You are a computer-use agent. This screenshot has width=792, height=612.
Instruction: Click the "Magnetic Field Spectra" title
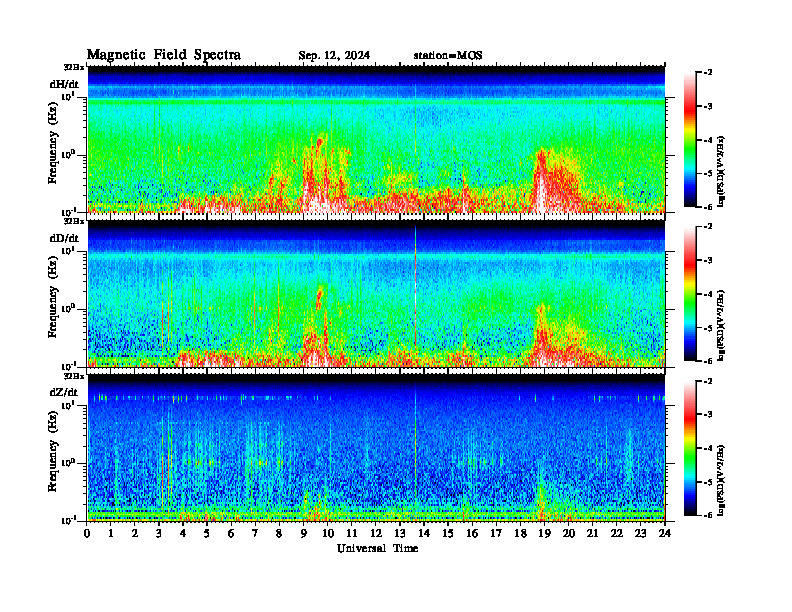click(164, 55)
